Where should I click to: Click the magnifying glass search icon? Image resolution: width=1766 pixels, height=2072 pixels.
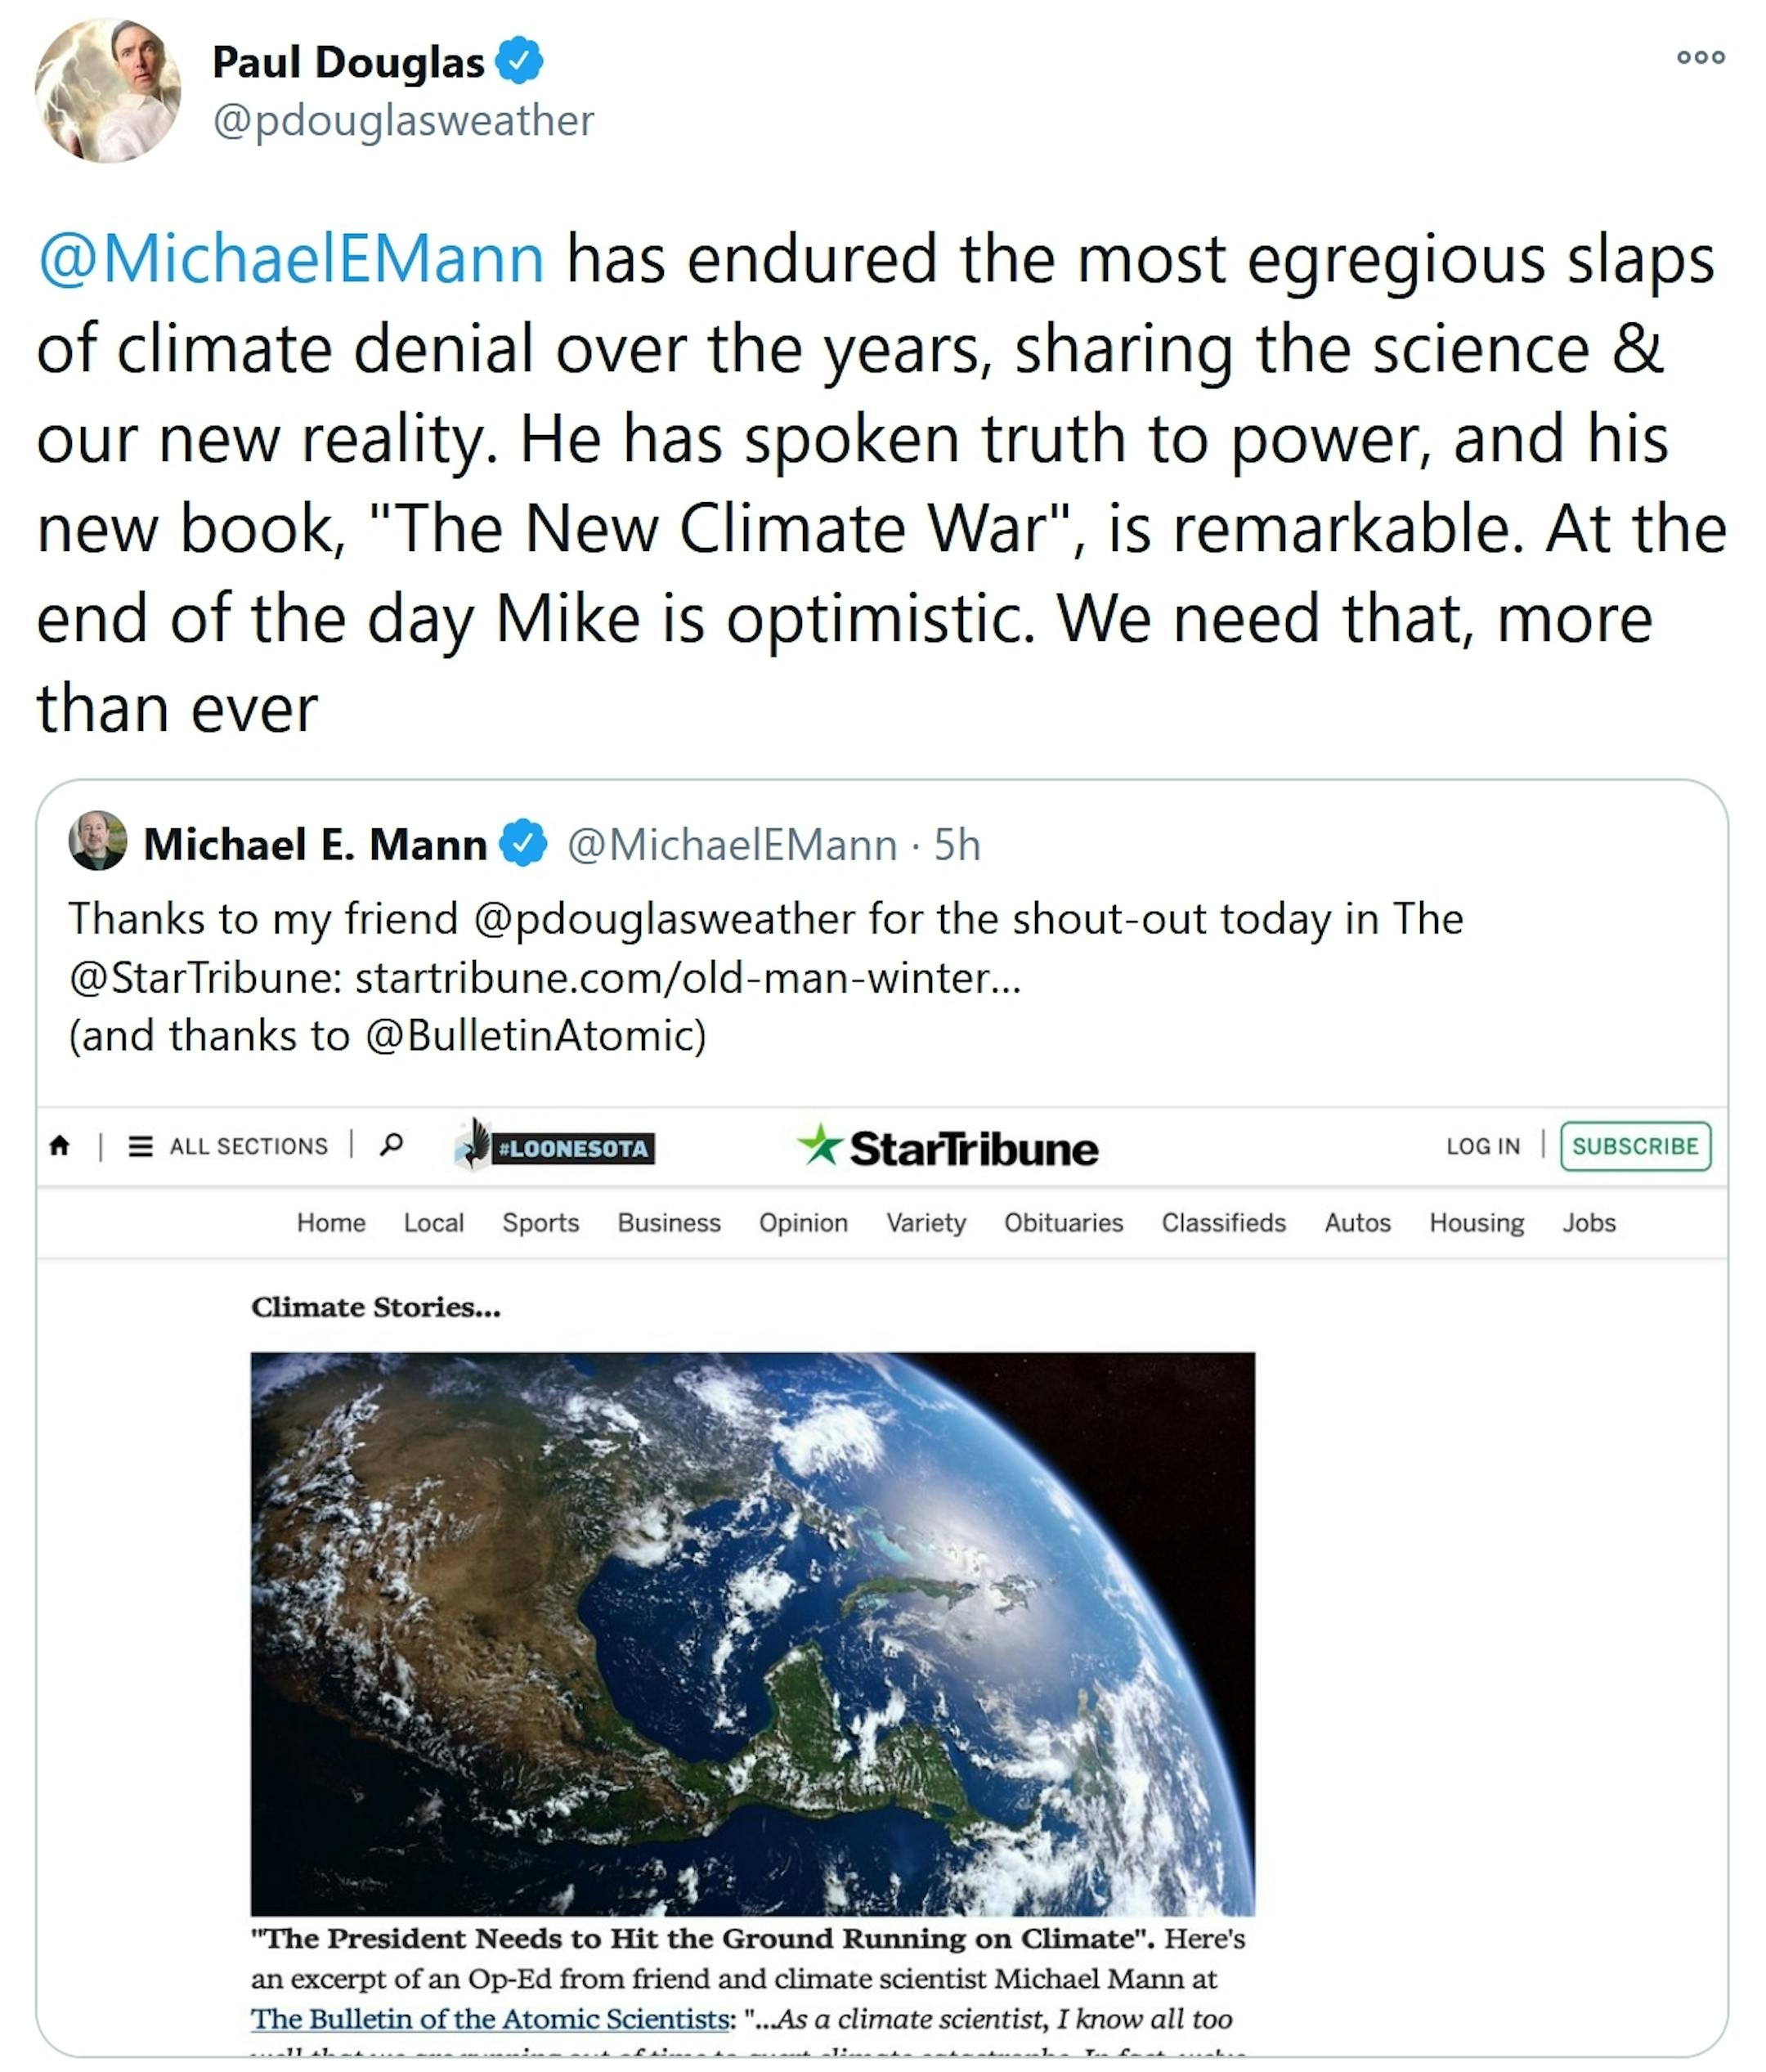coord(392,1144)
